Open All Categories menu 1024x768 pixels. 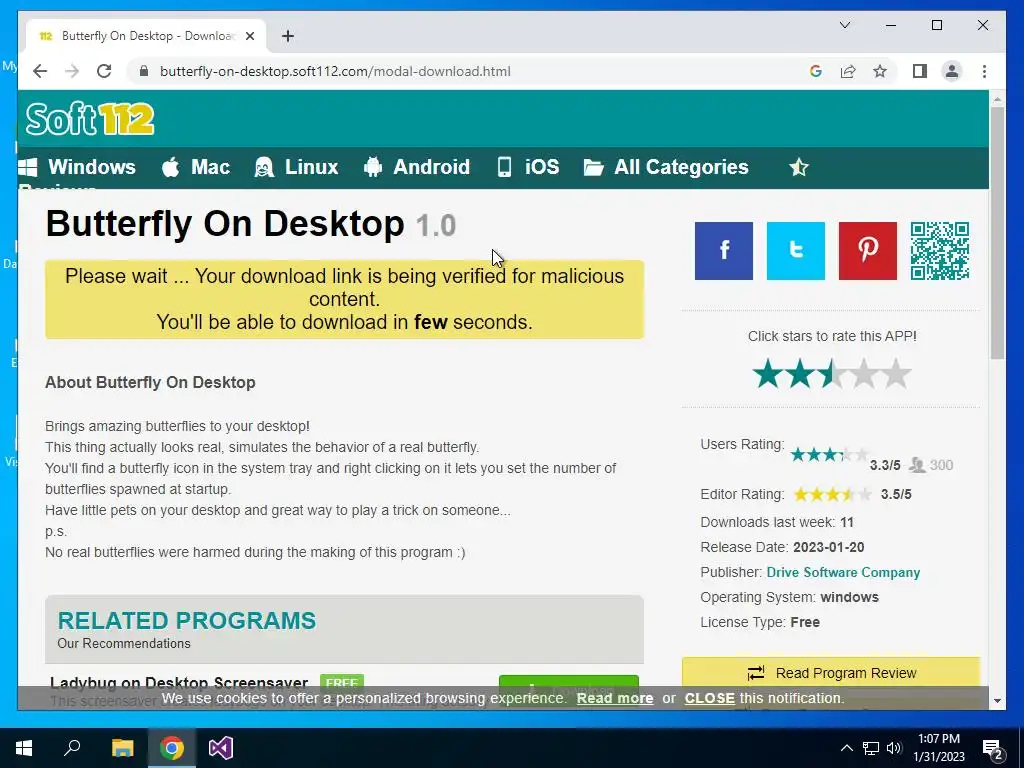[666, 167]
